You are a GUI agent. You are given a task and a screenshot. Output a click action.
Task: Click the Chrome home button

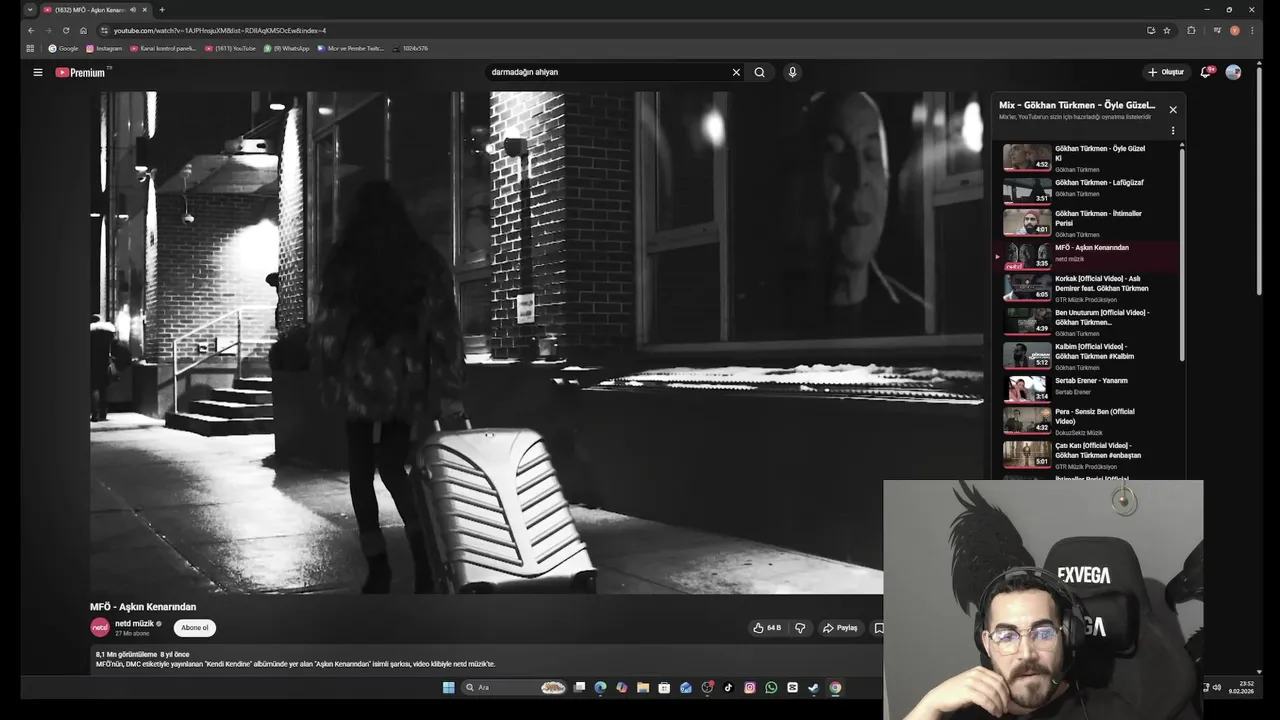coord(83,30)
